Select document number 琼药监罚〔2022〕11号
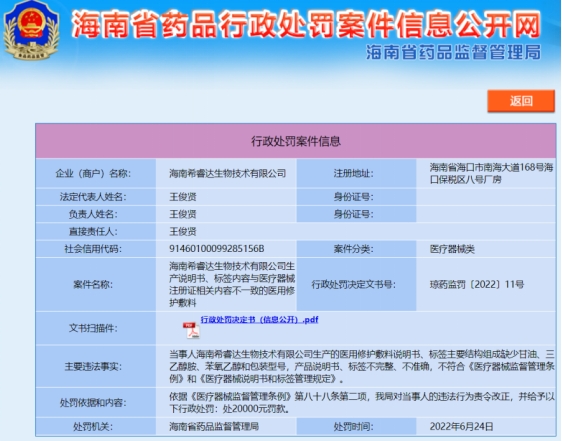562x441 pixels. [477, 285]
